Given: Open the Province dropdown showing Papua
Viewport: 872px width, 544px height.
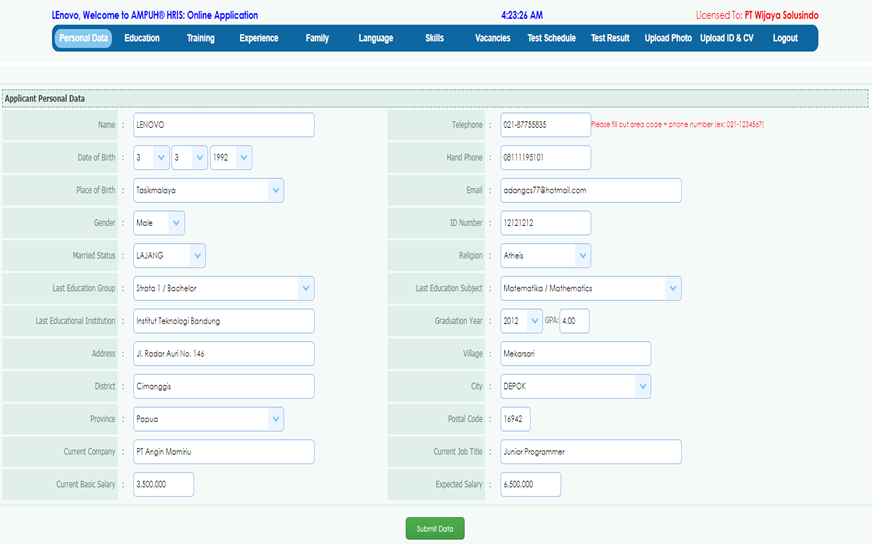Looking at the screenshot, I should 208,419.
